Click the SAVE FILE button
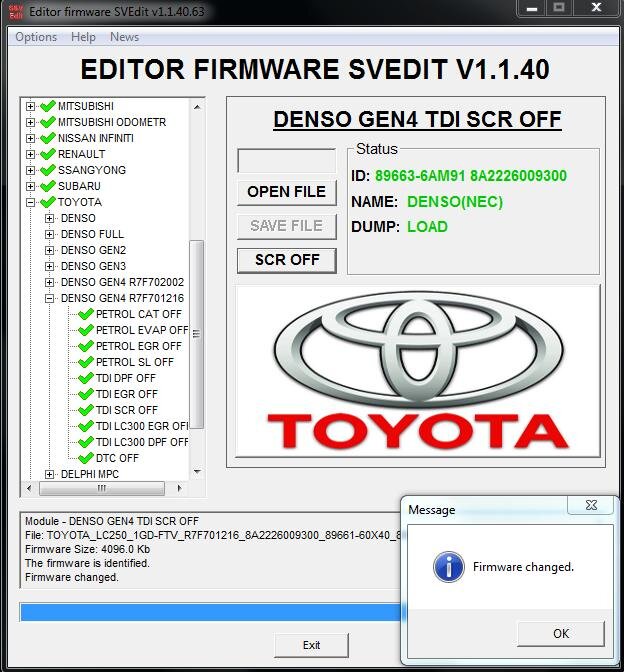 point(287,226)
